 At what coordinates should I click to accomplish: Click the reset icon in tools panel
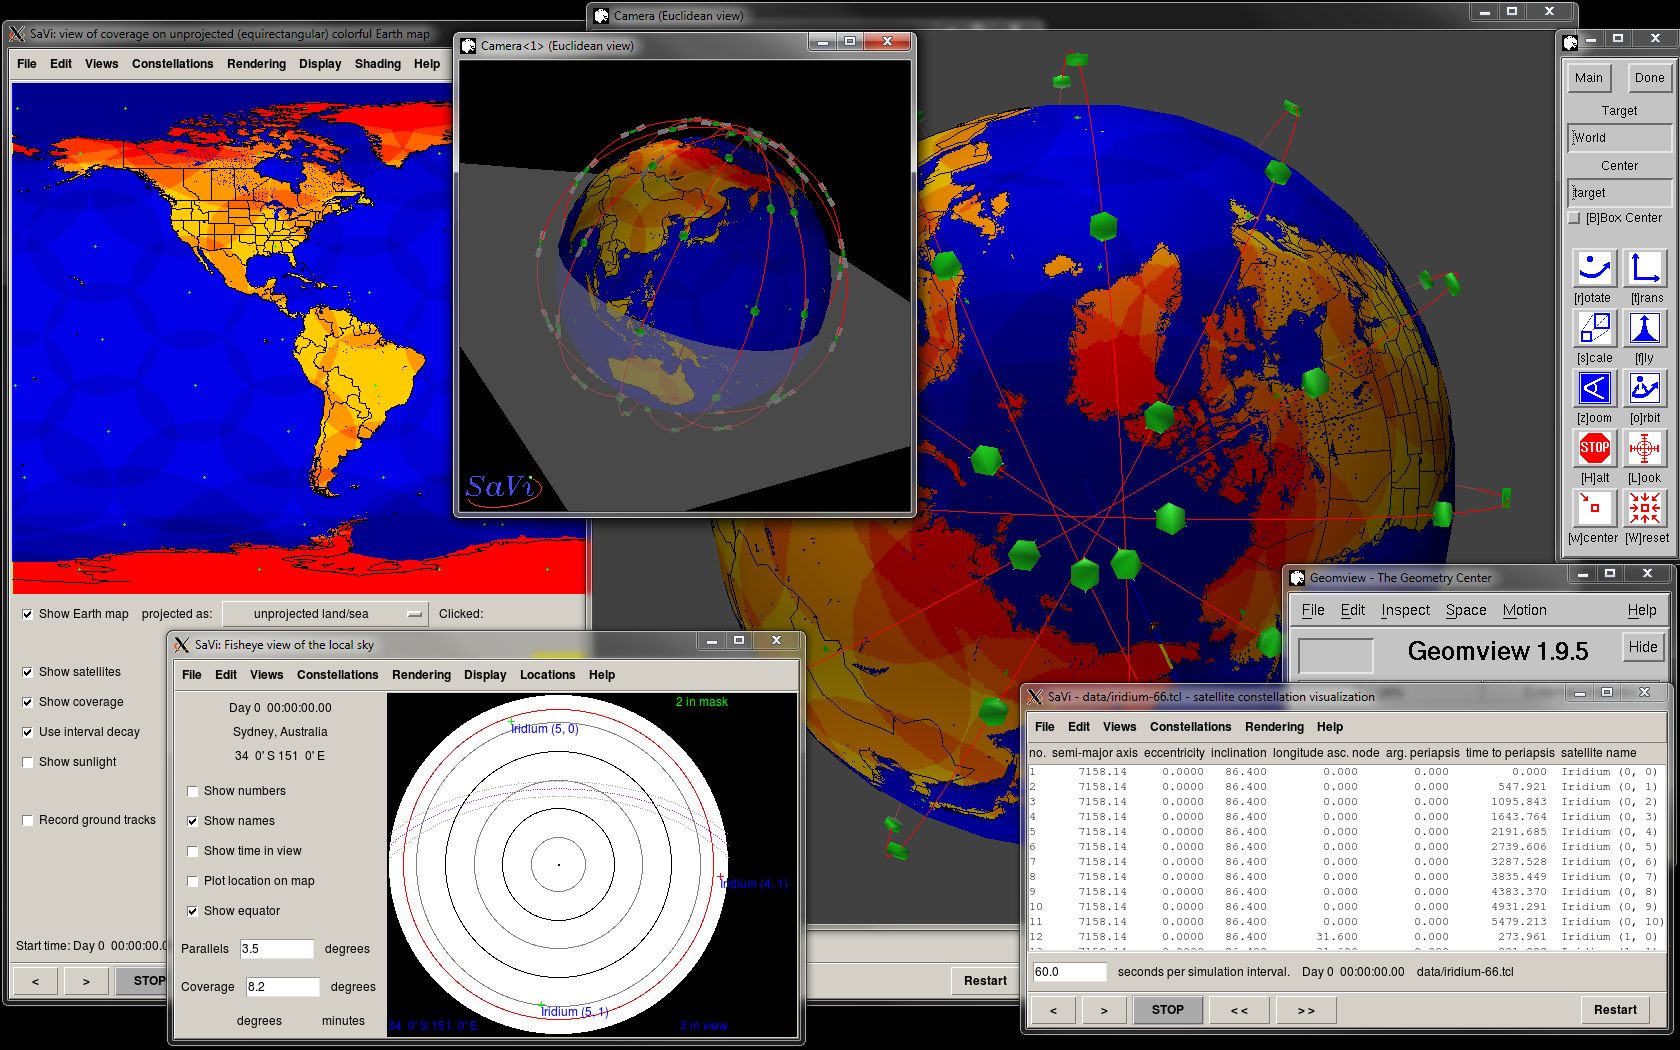[1645, 508]
